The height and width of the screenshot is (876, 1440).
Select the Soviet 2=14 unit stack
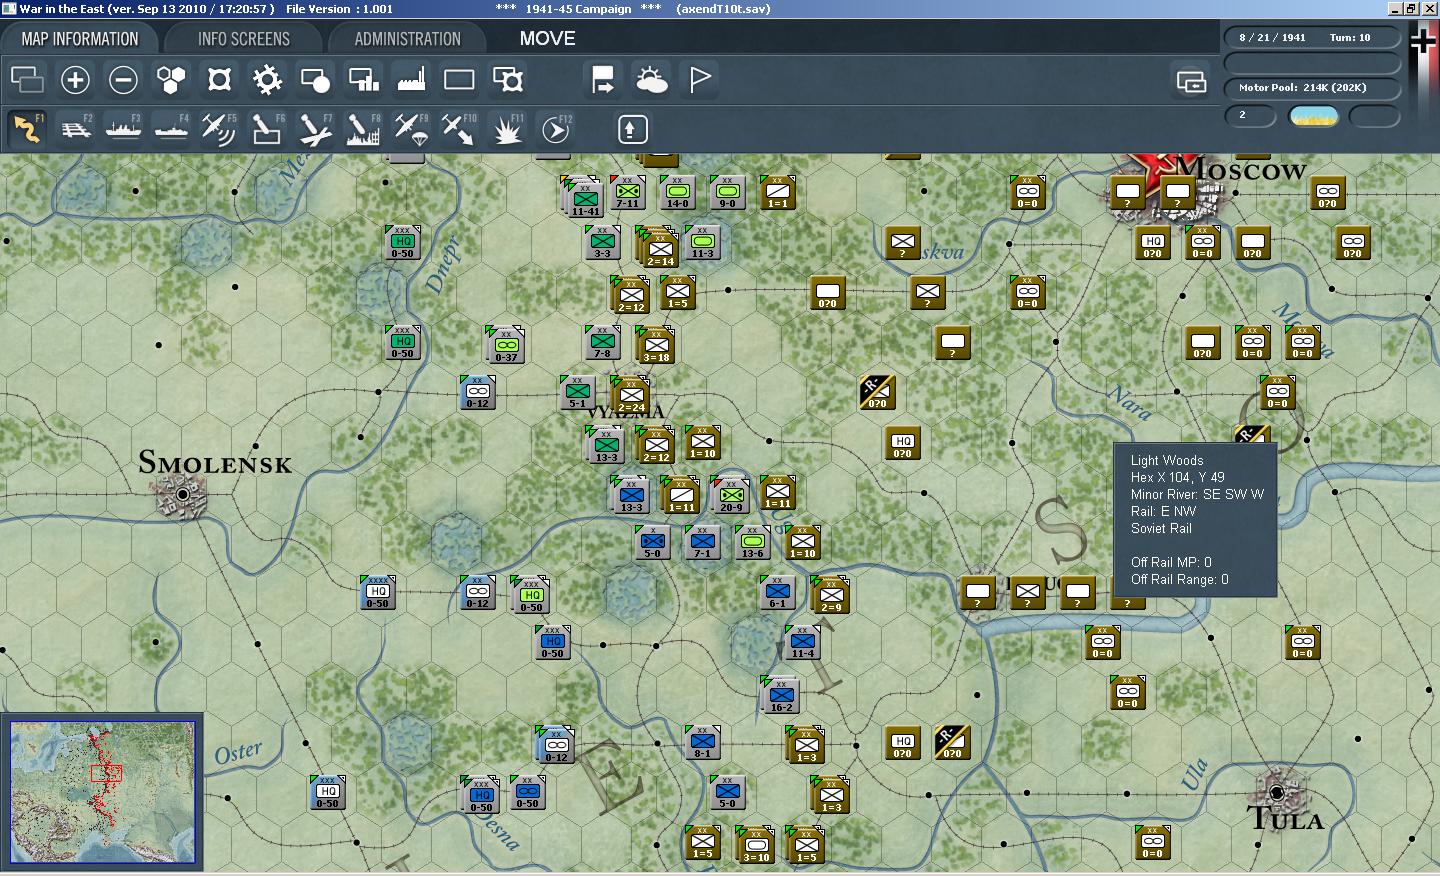659,248
